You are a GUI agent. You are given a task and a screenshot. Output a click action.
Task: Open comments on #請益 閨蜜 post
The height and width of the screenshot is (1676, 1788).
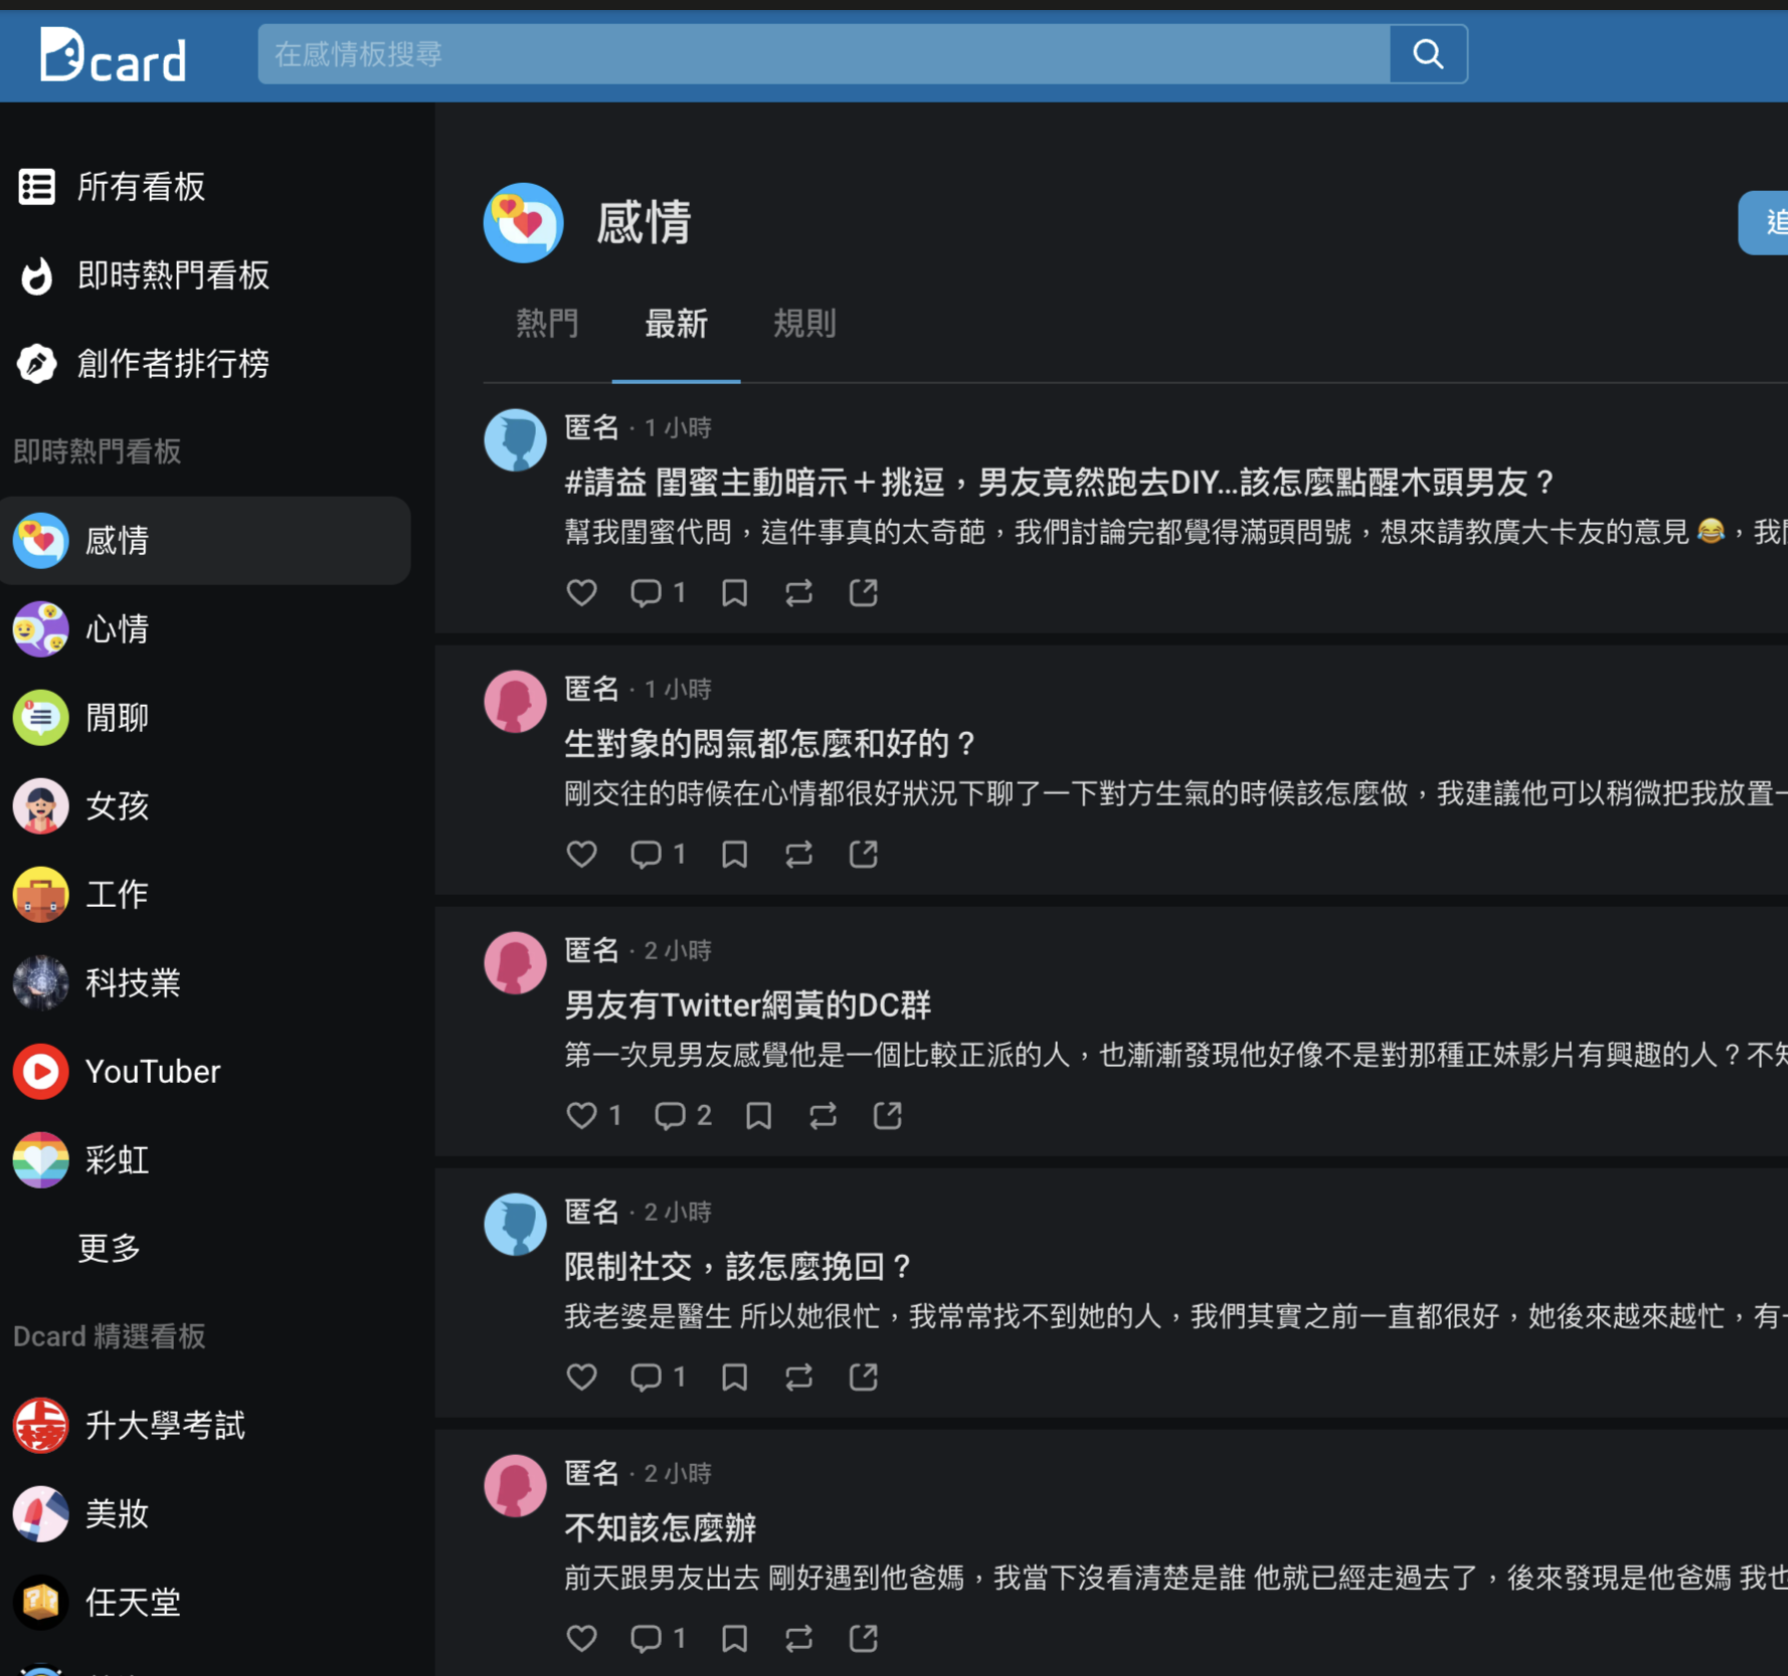[658, 593]
